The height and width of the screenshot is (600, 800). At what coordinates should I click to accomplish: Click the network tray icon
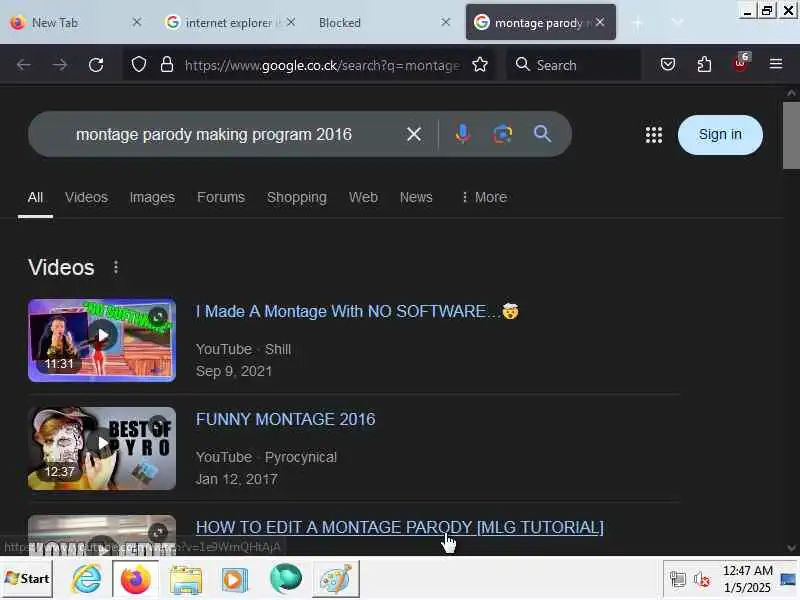(x=678, y=579)
